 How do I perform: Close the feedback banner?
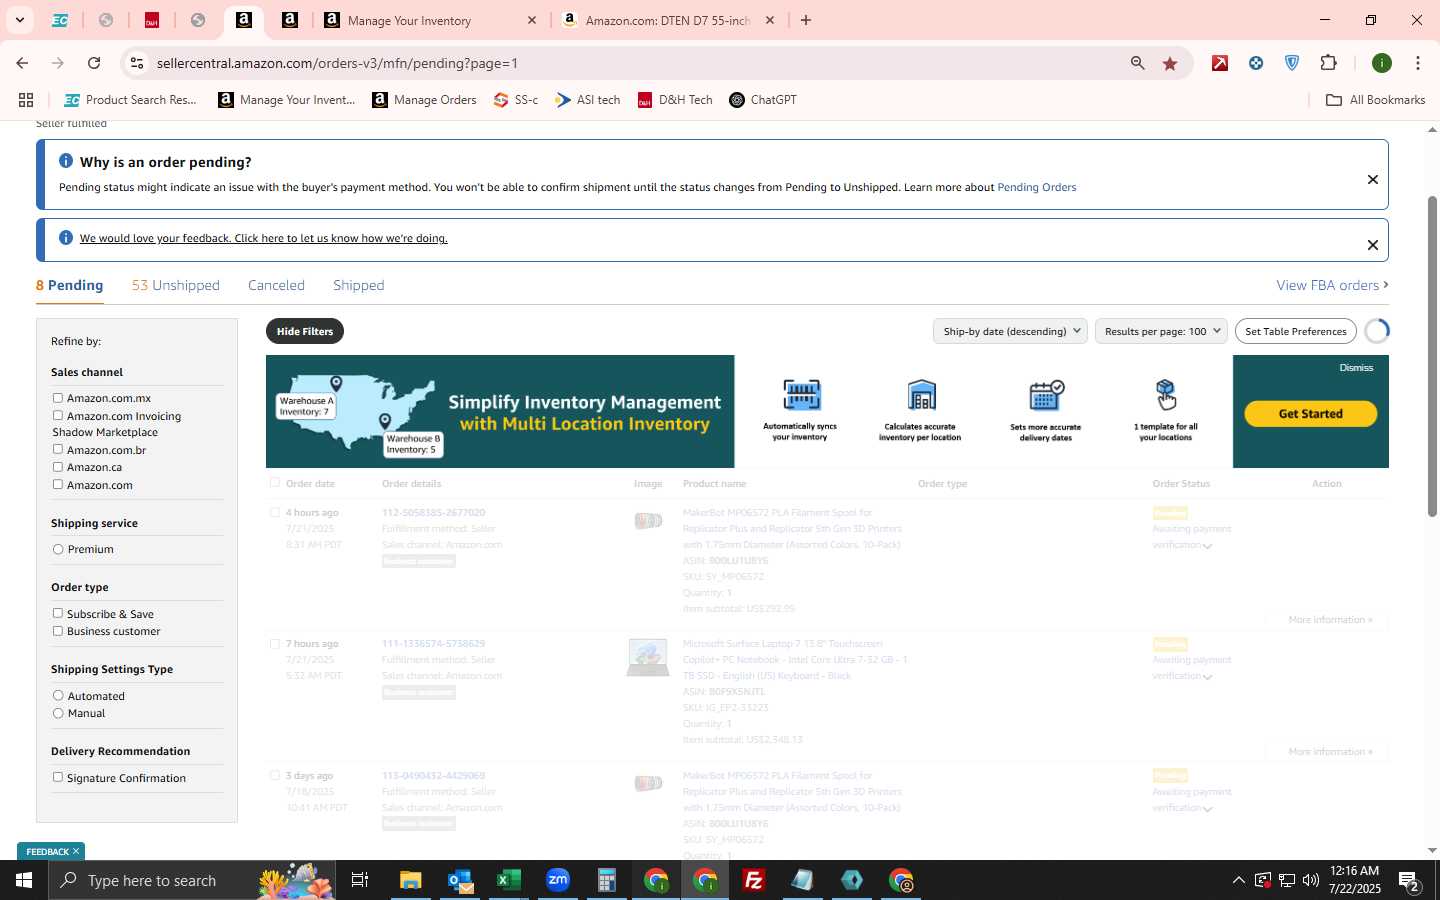pyautogui.click(x=1373, y=245)
